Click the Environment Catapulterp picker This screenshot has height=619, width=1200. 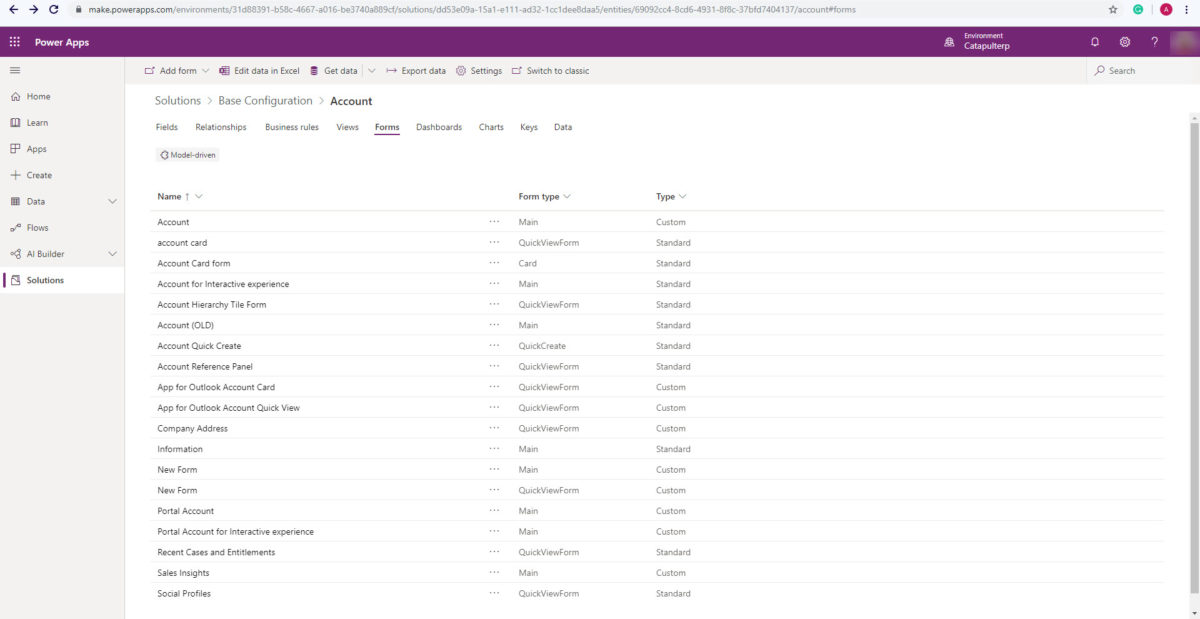click(976, 41)
